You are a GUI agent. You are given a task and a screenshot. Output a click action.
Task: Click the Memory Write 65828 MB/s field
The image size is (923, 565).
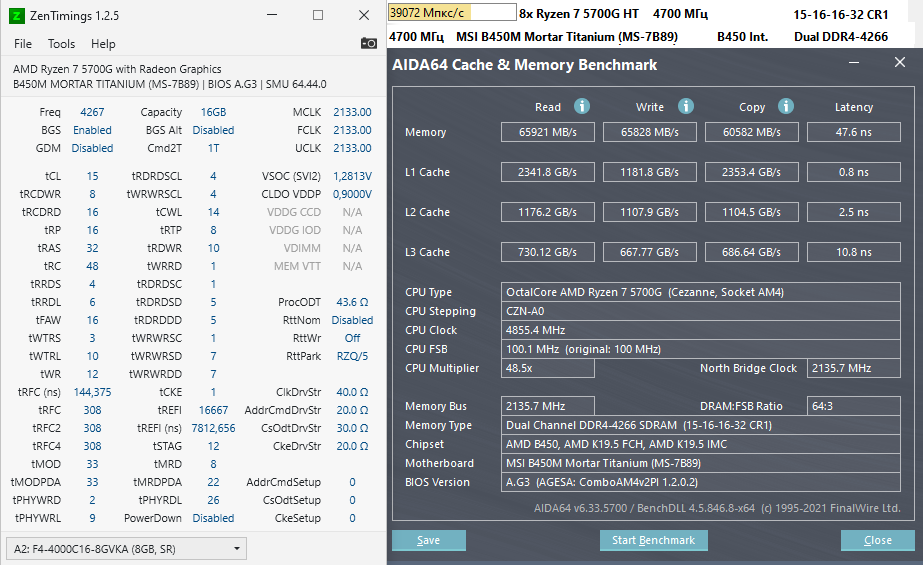click(650, 132)
